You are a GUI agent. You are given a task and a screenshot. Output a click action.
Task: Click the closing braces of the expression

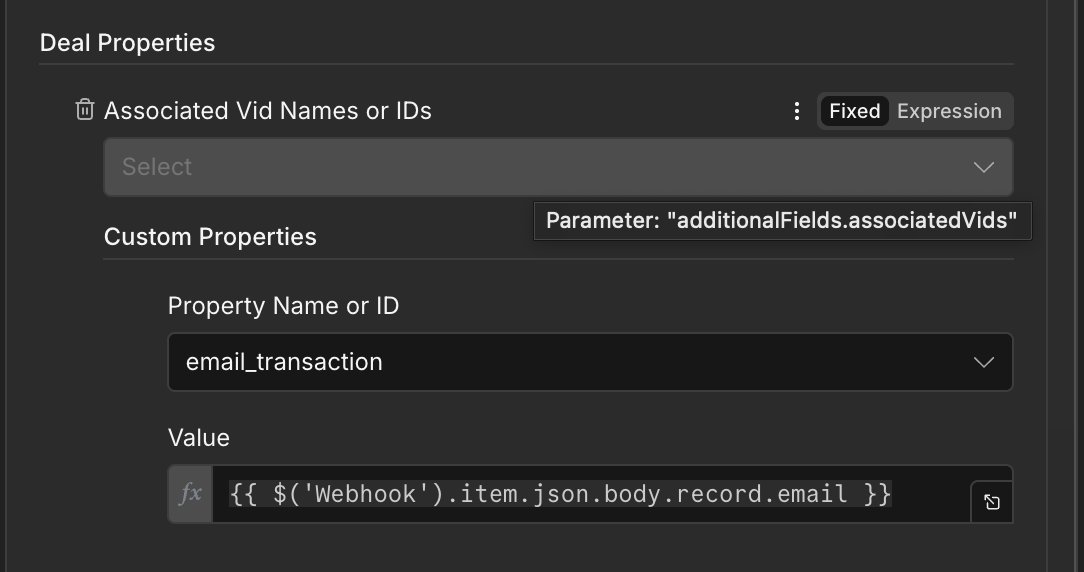pos(878,494)
